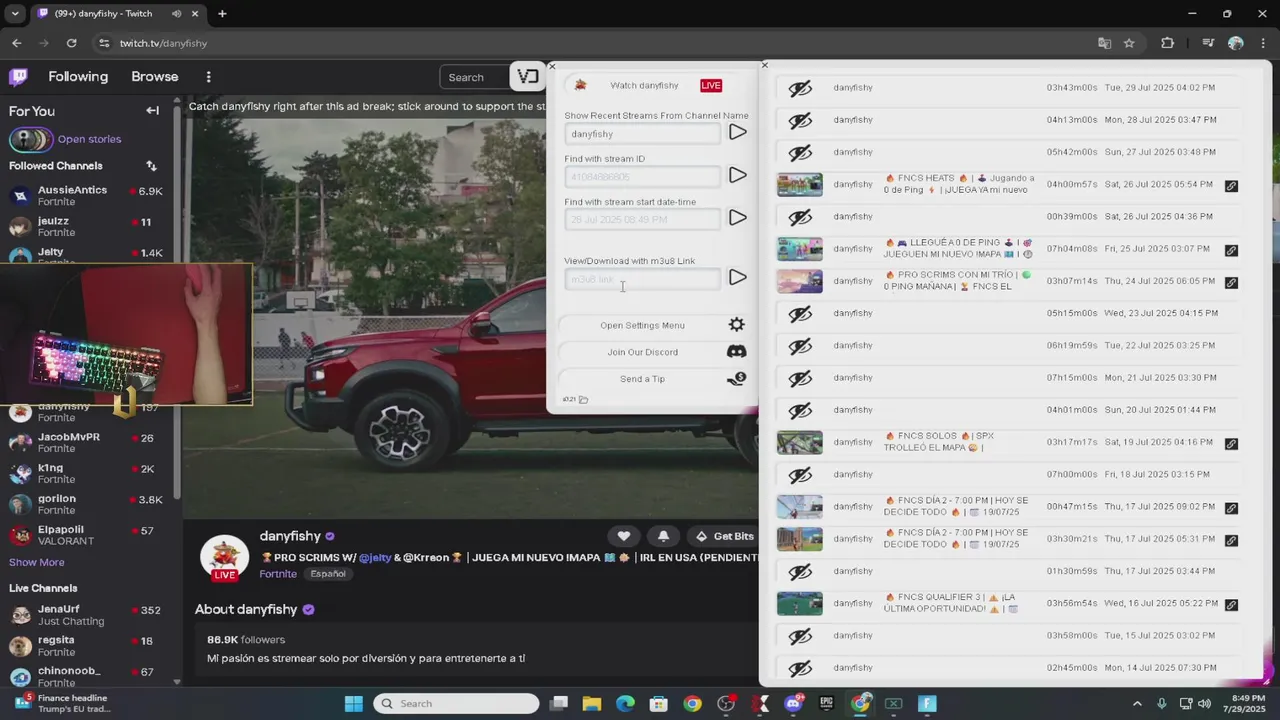Click the arrow beside stream start date-time field

click(737, 218)
